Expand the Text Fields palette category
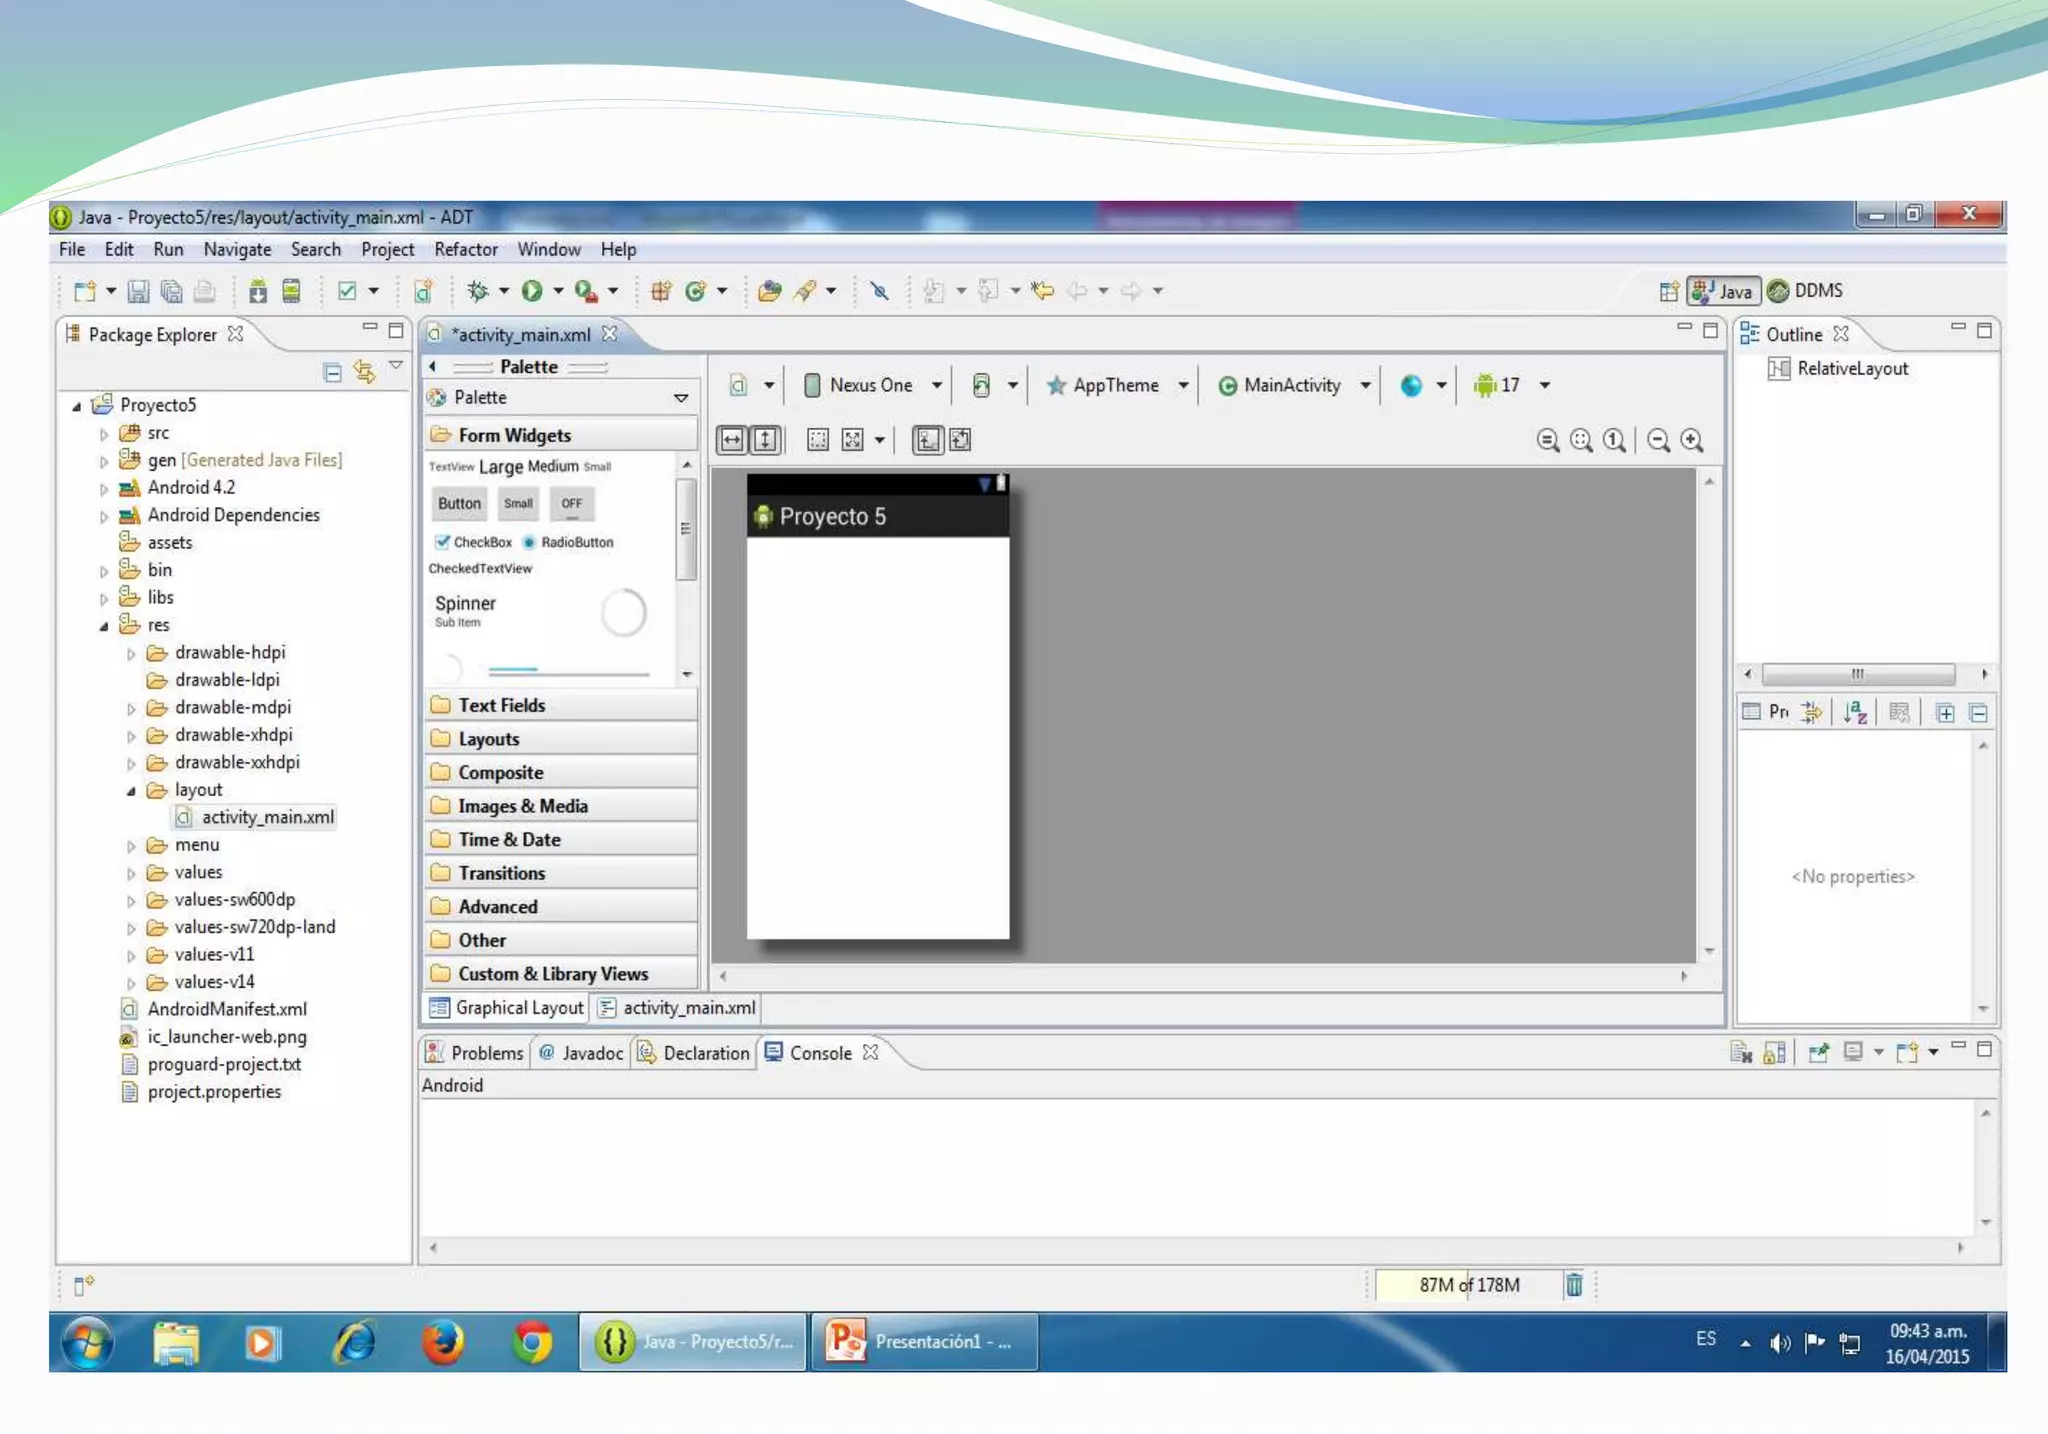2048x1434 pixels. click(x=501, y=706)
